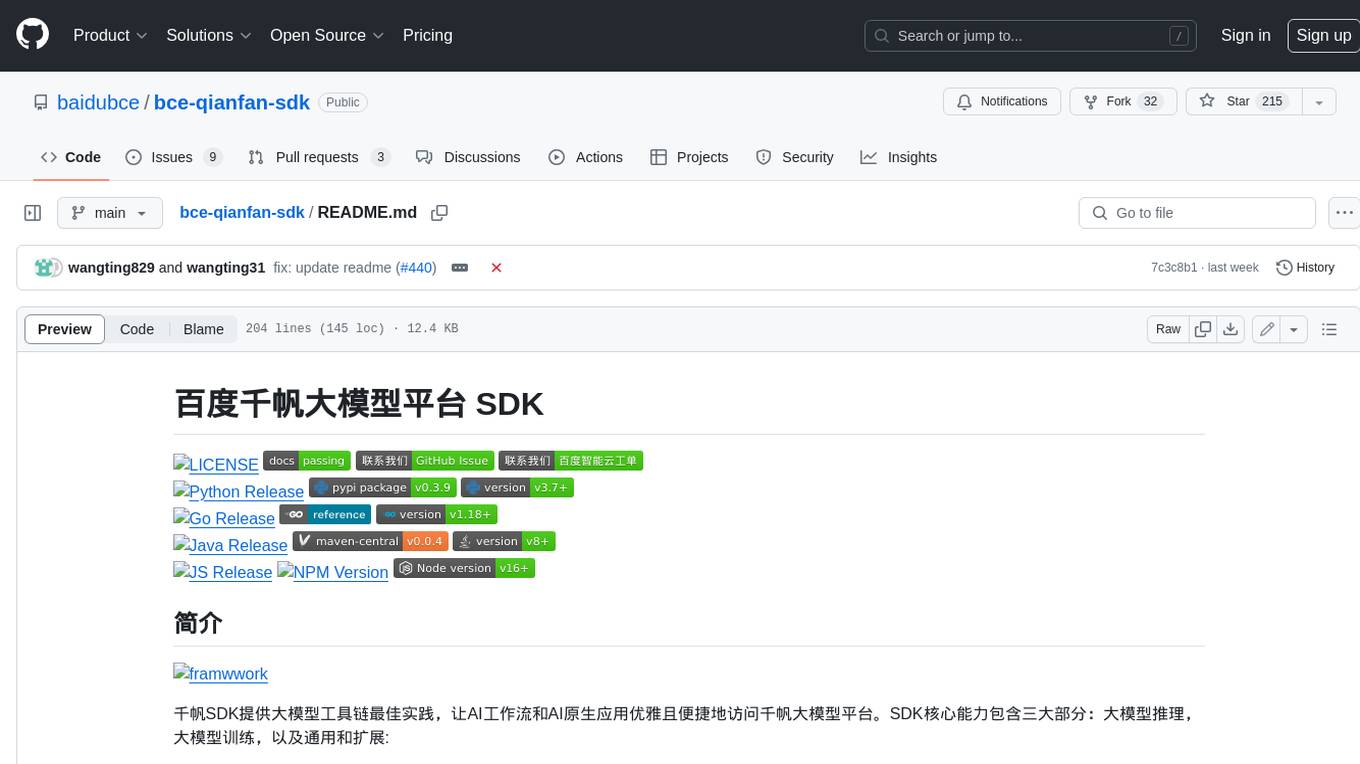Screen dimensions: 1360x764
Task: Expand the commit message details
Action: point(460,268)
